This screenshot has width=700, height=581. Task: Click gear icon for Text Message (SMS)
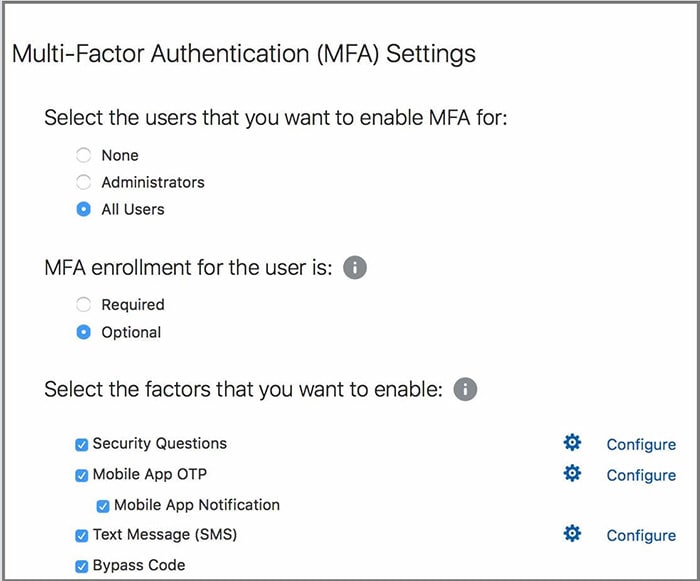tap(572, 534)
